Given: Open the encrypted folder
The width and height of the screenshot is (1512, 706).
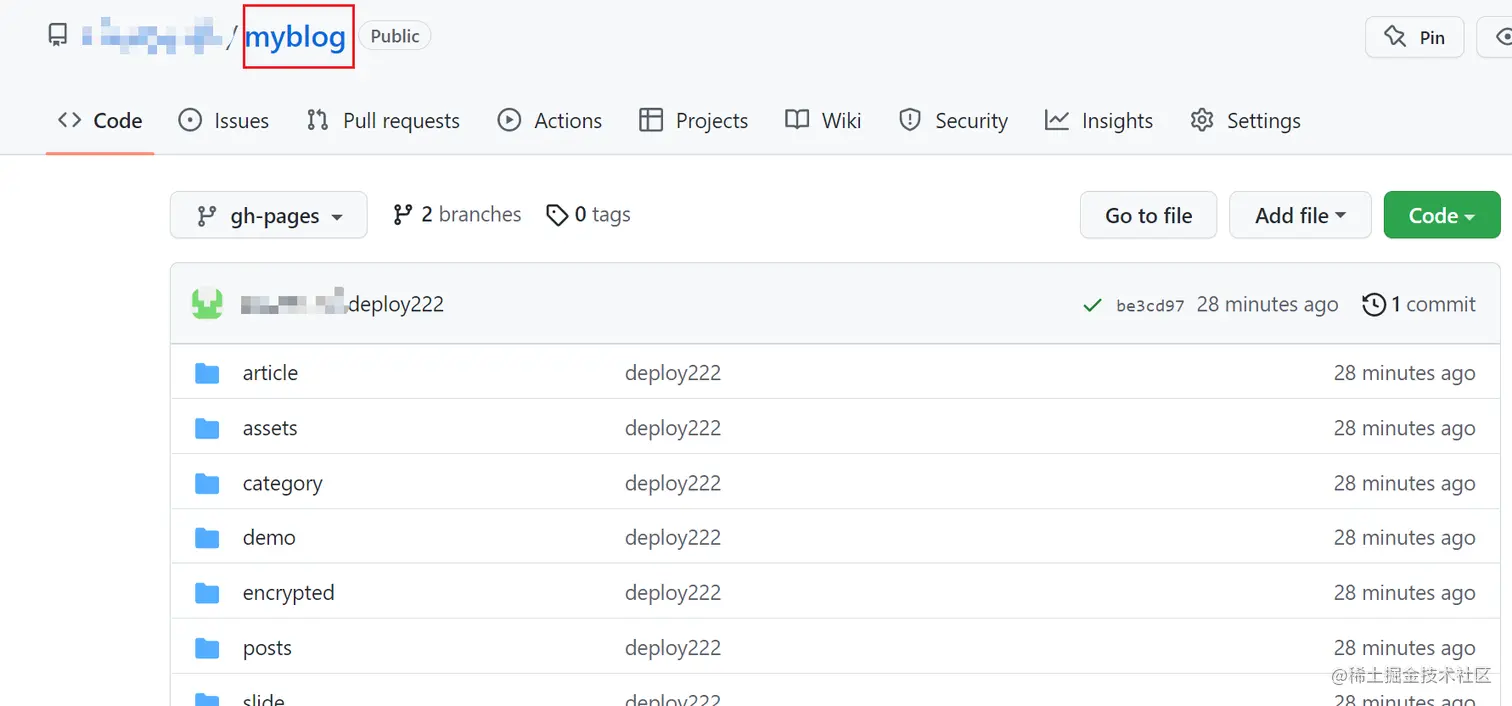Looking at the screenshot, I should 288,593.
